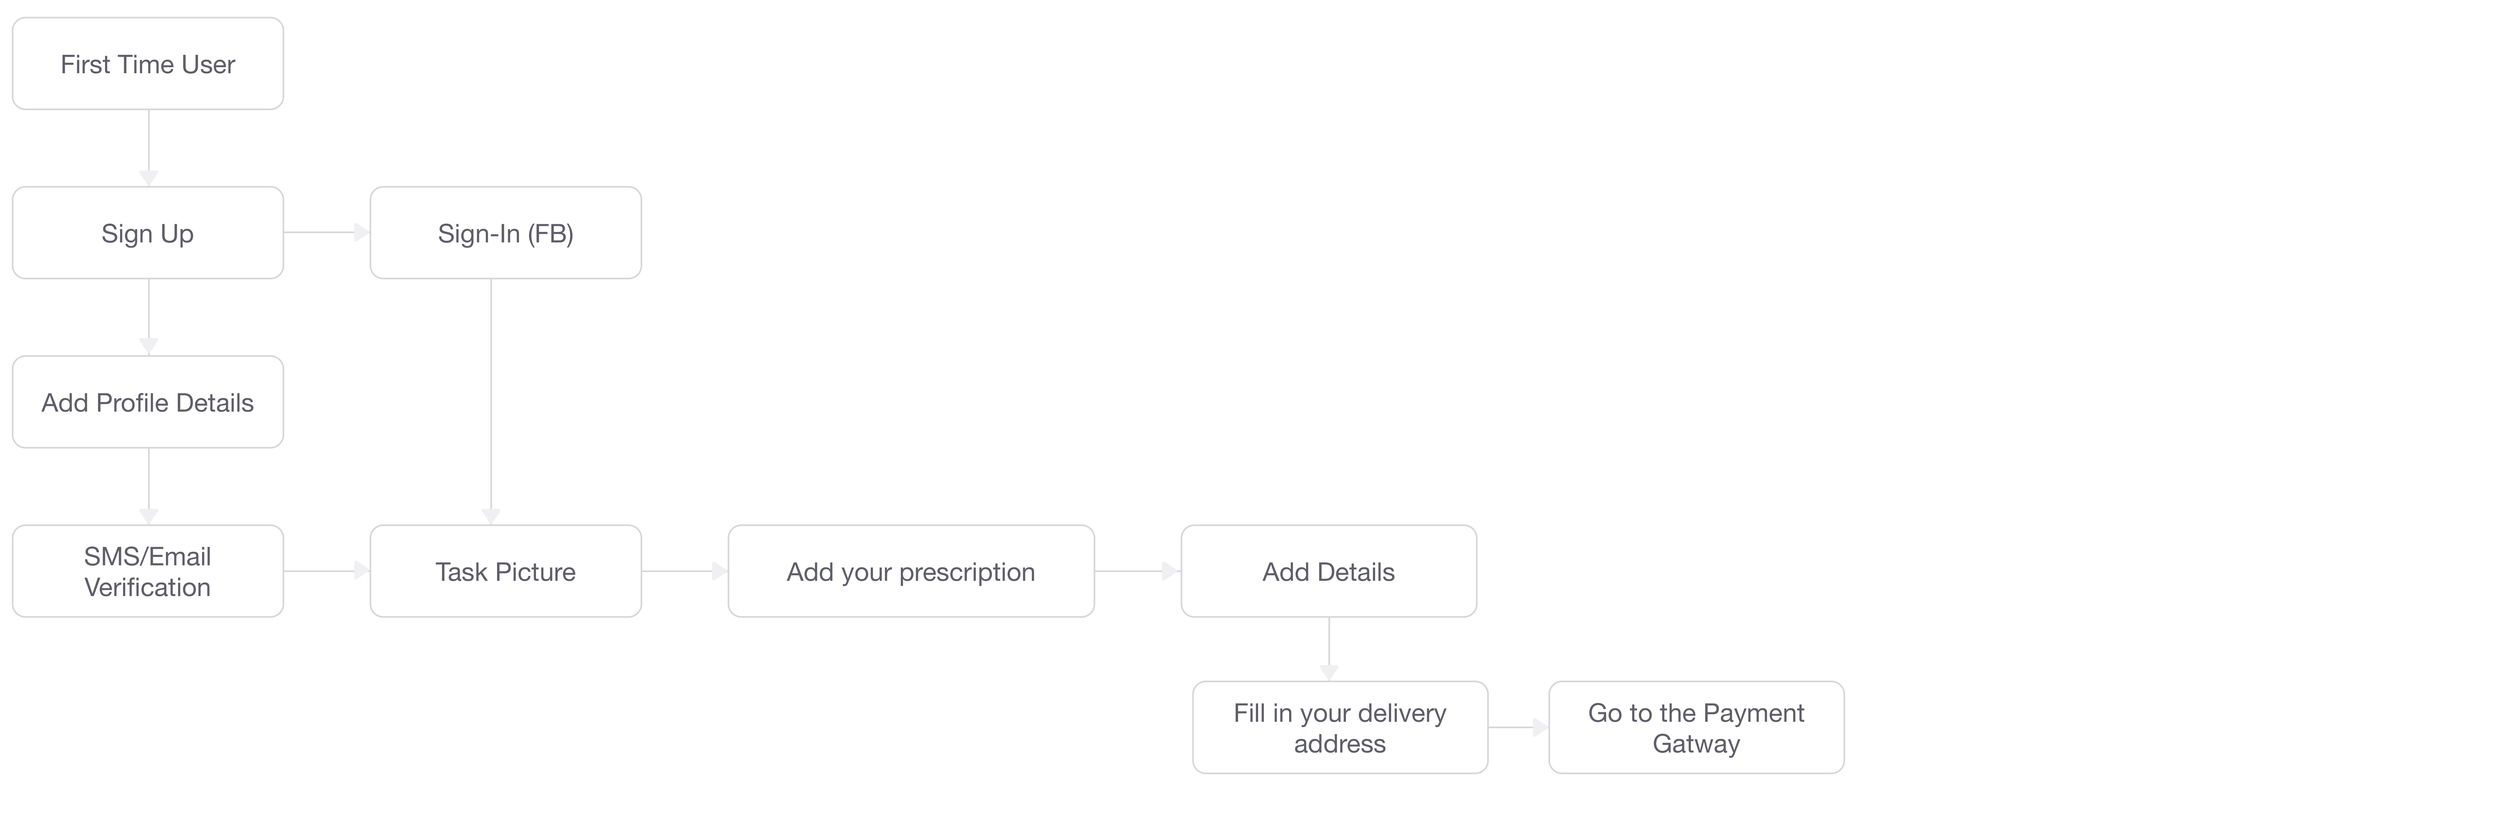This screenshot has height=837, width=2500.
Task: Select long connector from Sign-In (FB) to Task Picture
Action: click(x=491, y=402)
